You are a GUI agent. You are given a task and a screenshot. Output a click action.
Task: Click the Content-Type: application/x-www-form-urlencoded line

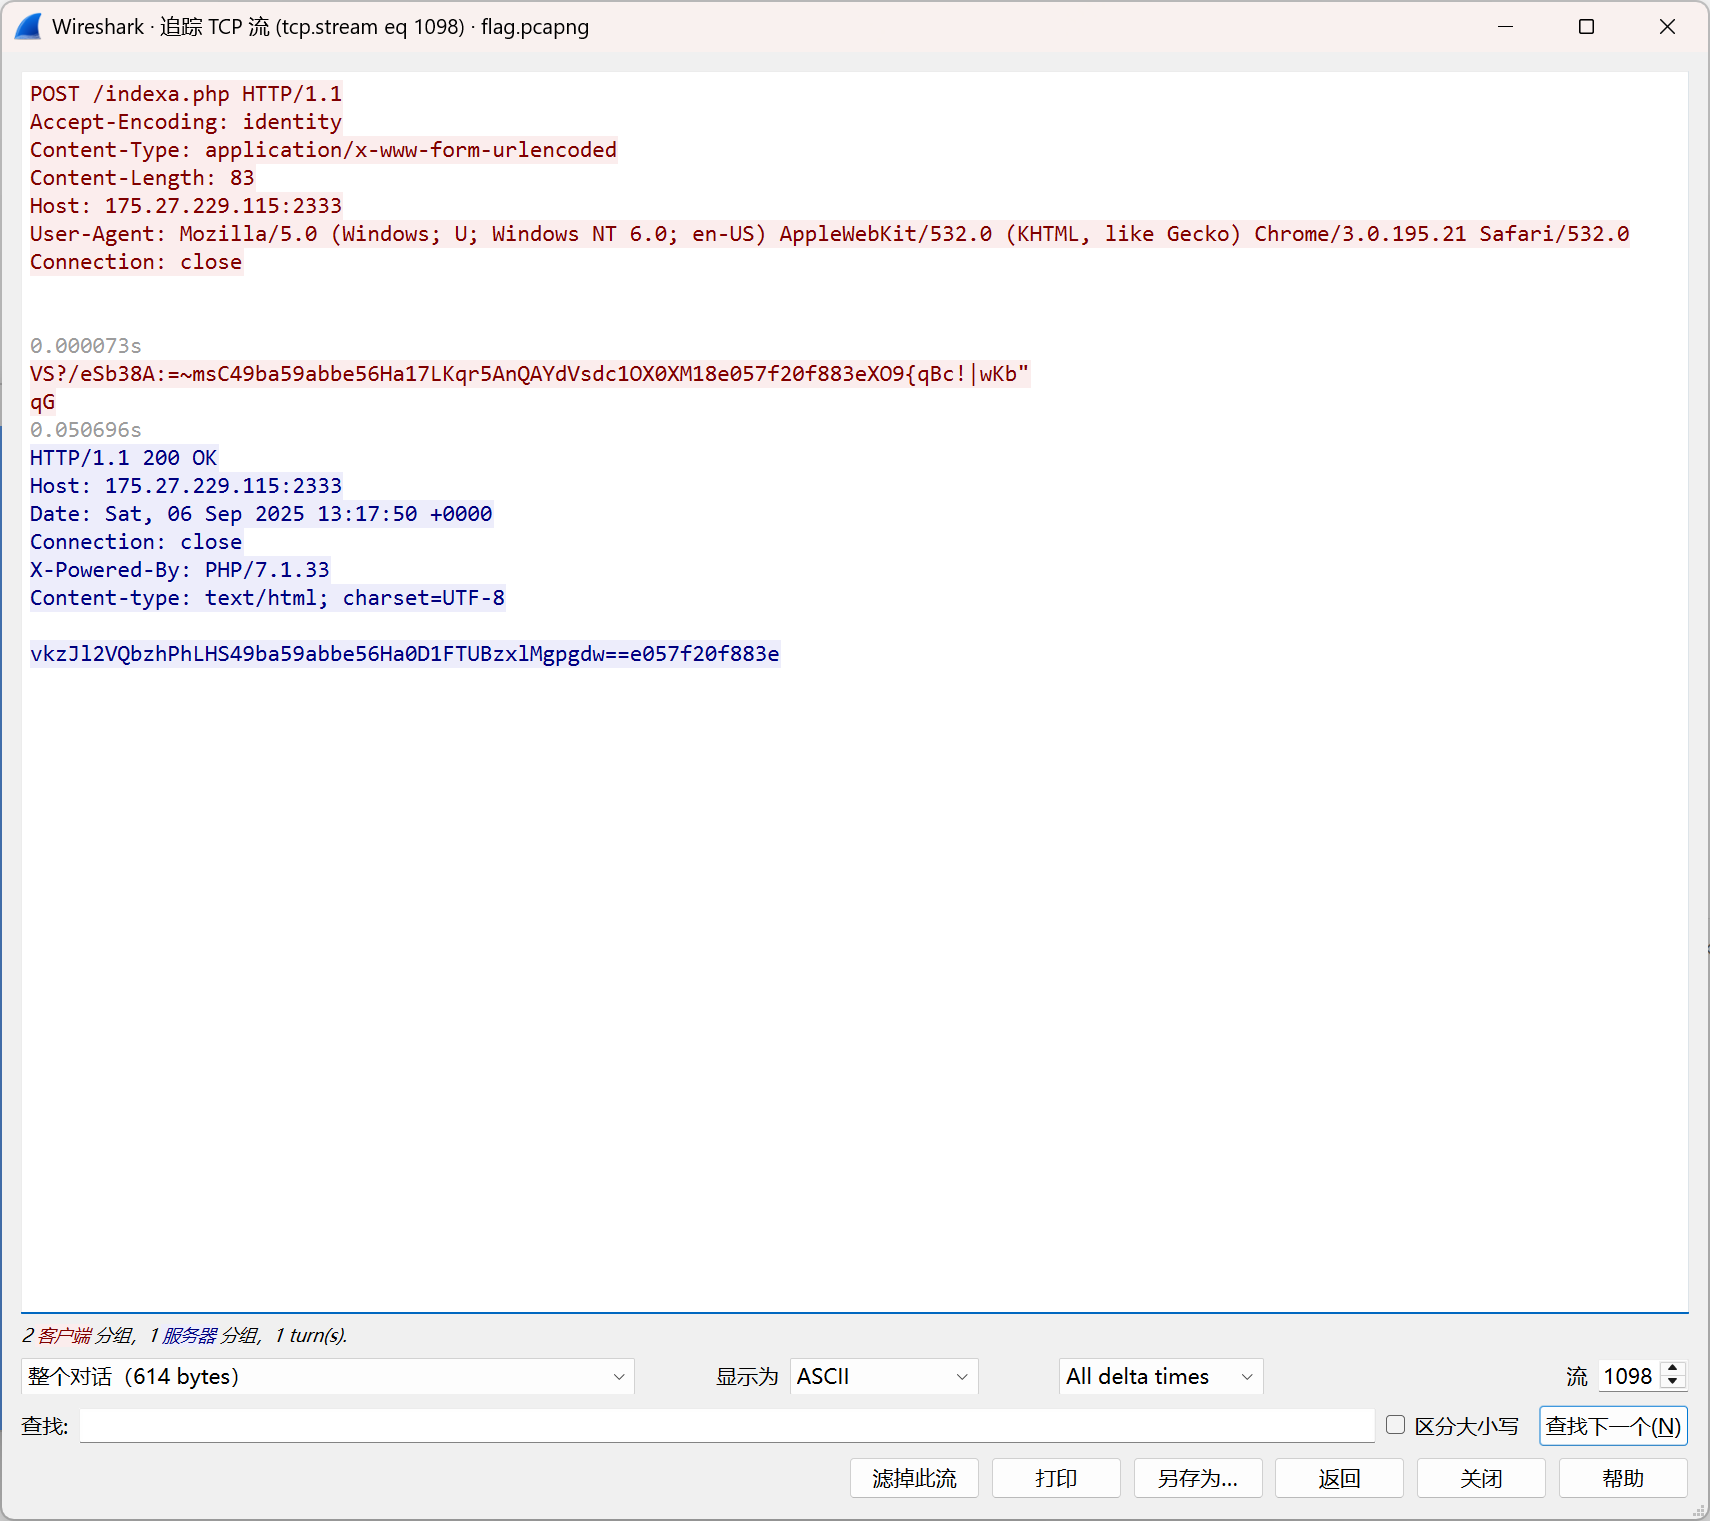click(x=323, y=150)
